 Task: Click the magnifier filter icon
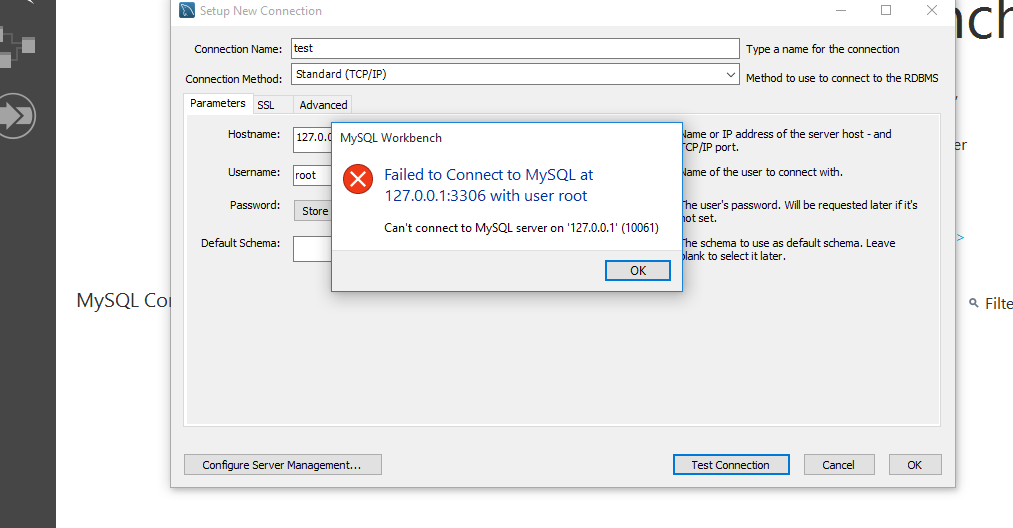pos(974,303)
